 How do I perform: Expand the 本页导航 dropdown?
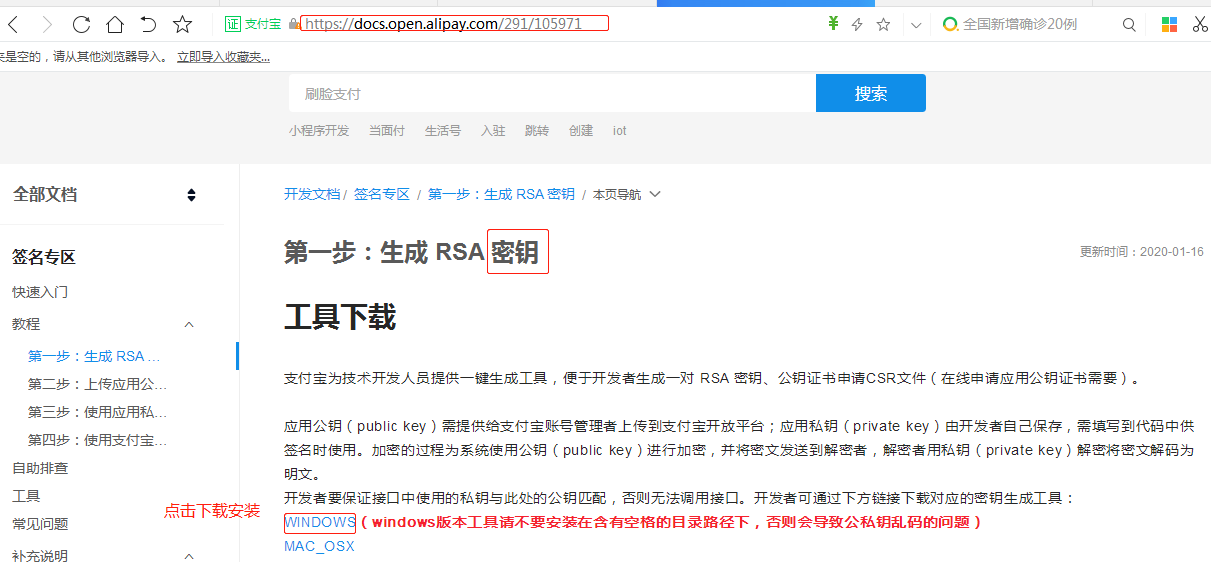627,194
